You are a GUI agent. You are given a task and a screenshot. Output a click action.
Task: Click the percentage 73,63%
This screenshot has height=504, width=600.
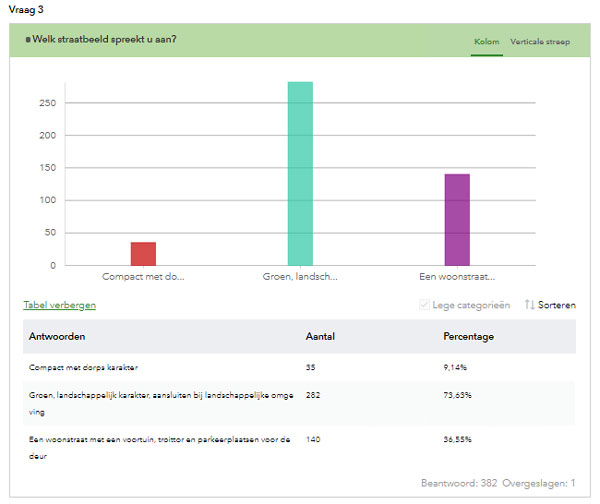coord(457,395)
